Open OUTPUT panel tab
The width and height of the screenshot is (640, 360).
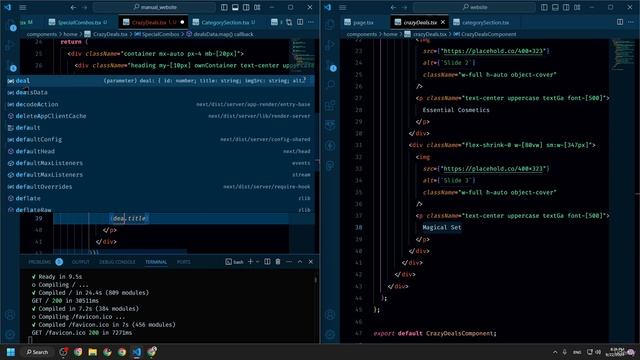(80, 262)
